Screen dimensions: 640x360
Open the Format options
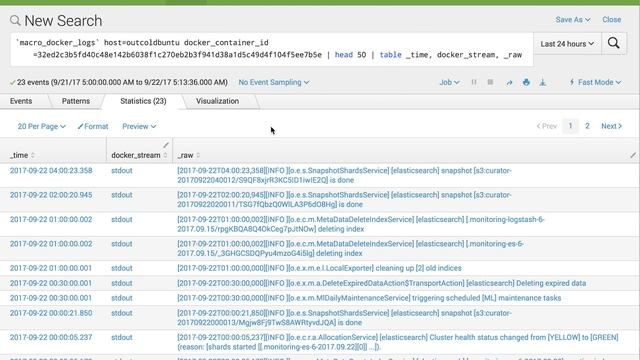93,127
